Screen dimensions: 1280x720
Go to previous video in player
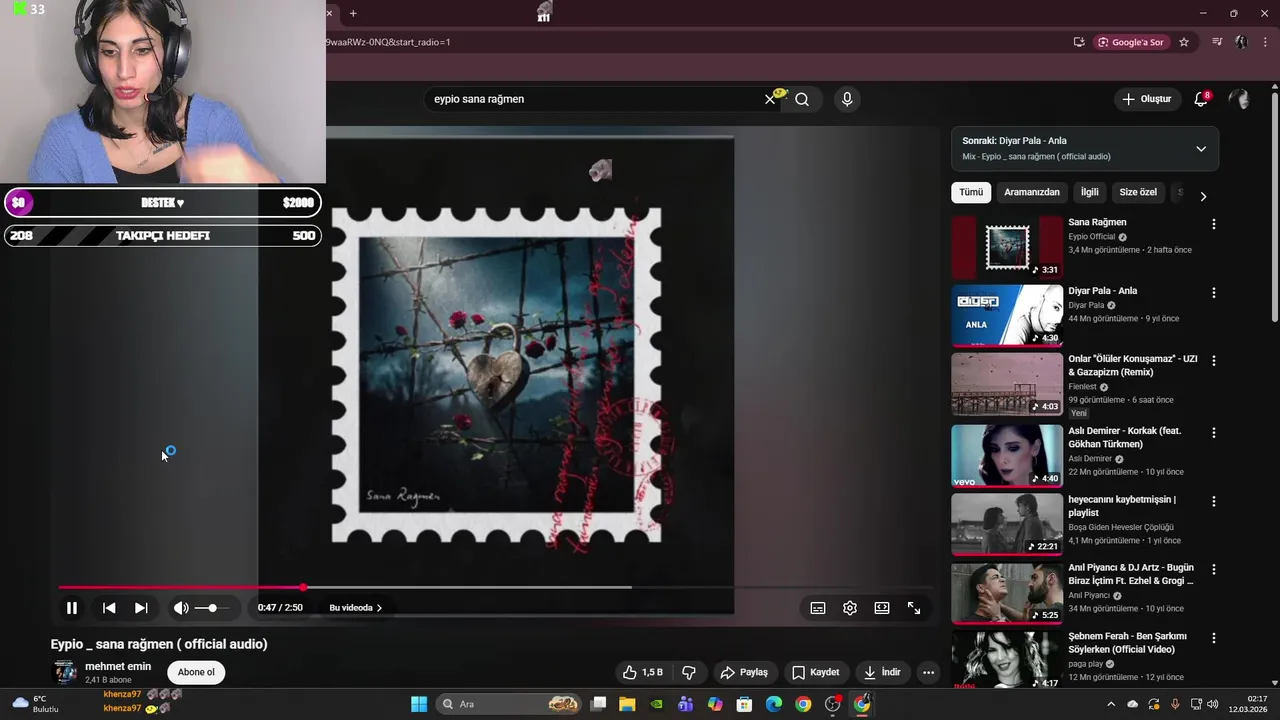pos(109,608)
